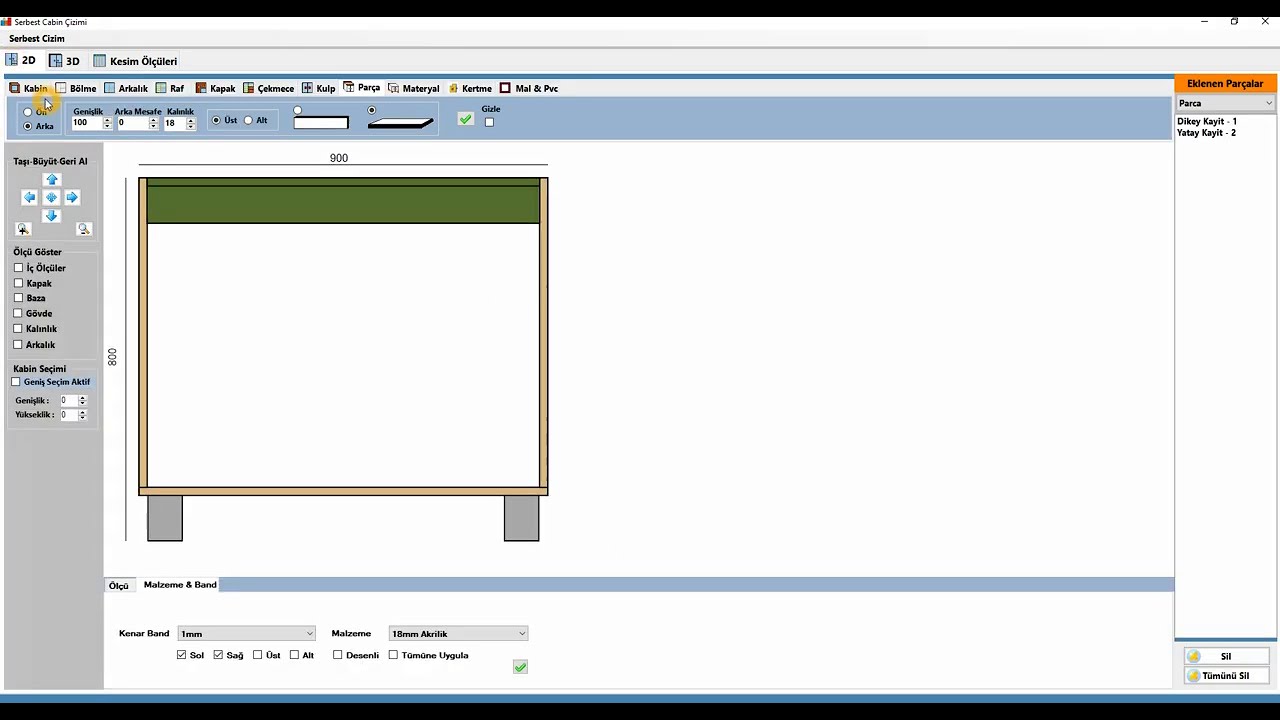Enable Baza dimension display
Image resolution: width=1280 pixels, height=720 pixels.
(x=18, y=298)
